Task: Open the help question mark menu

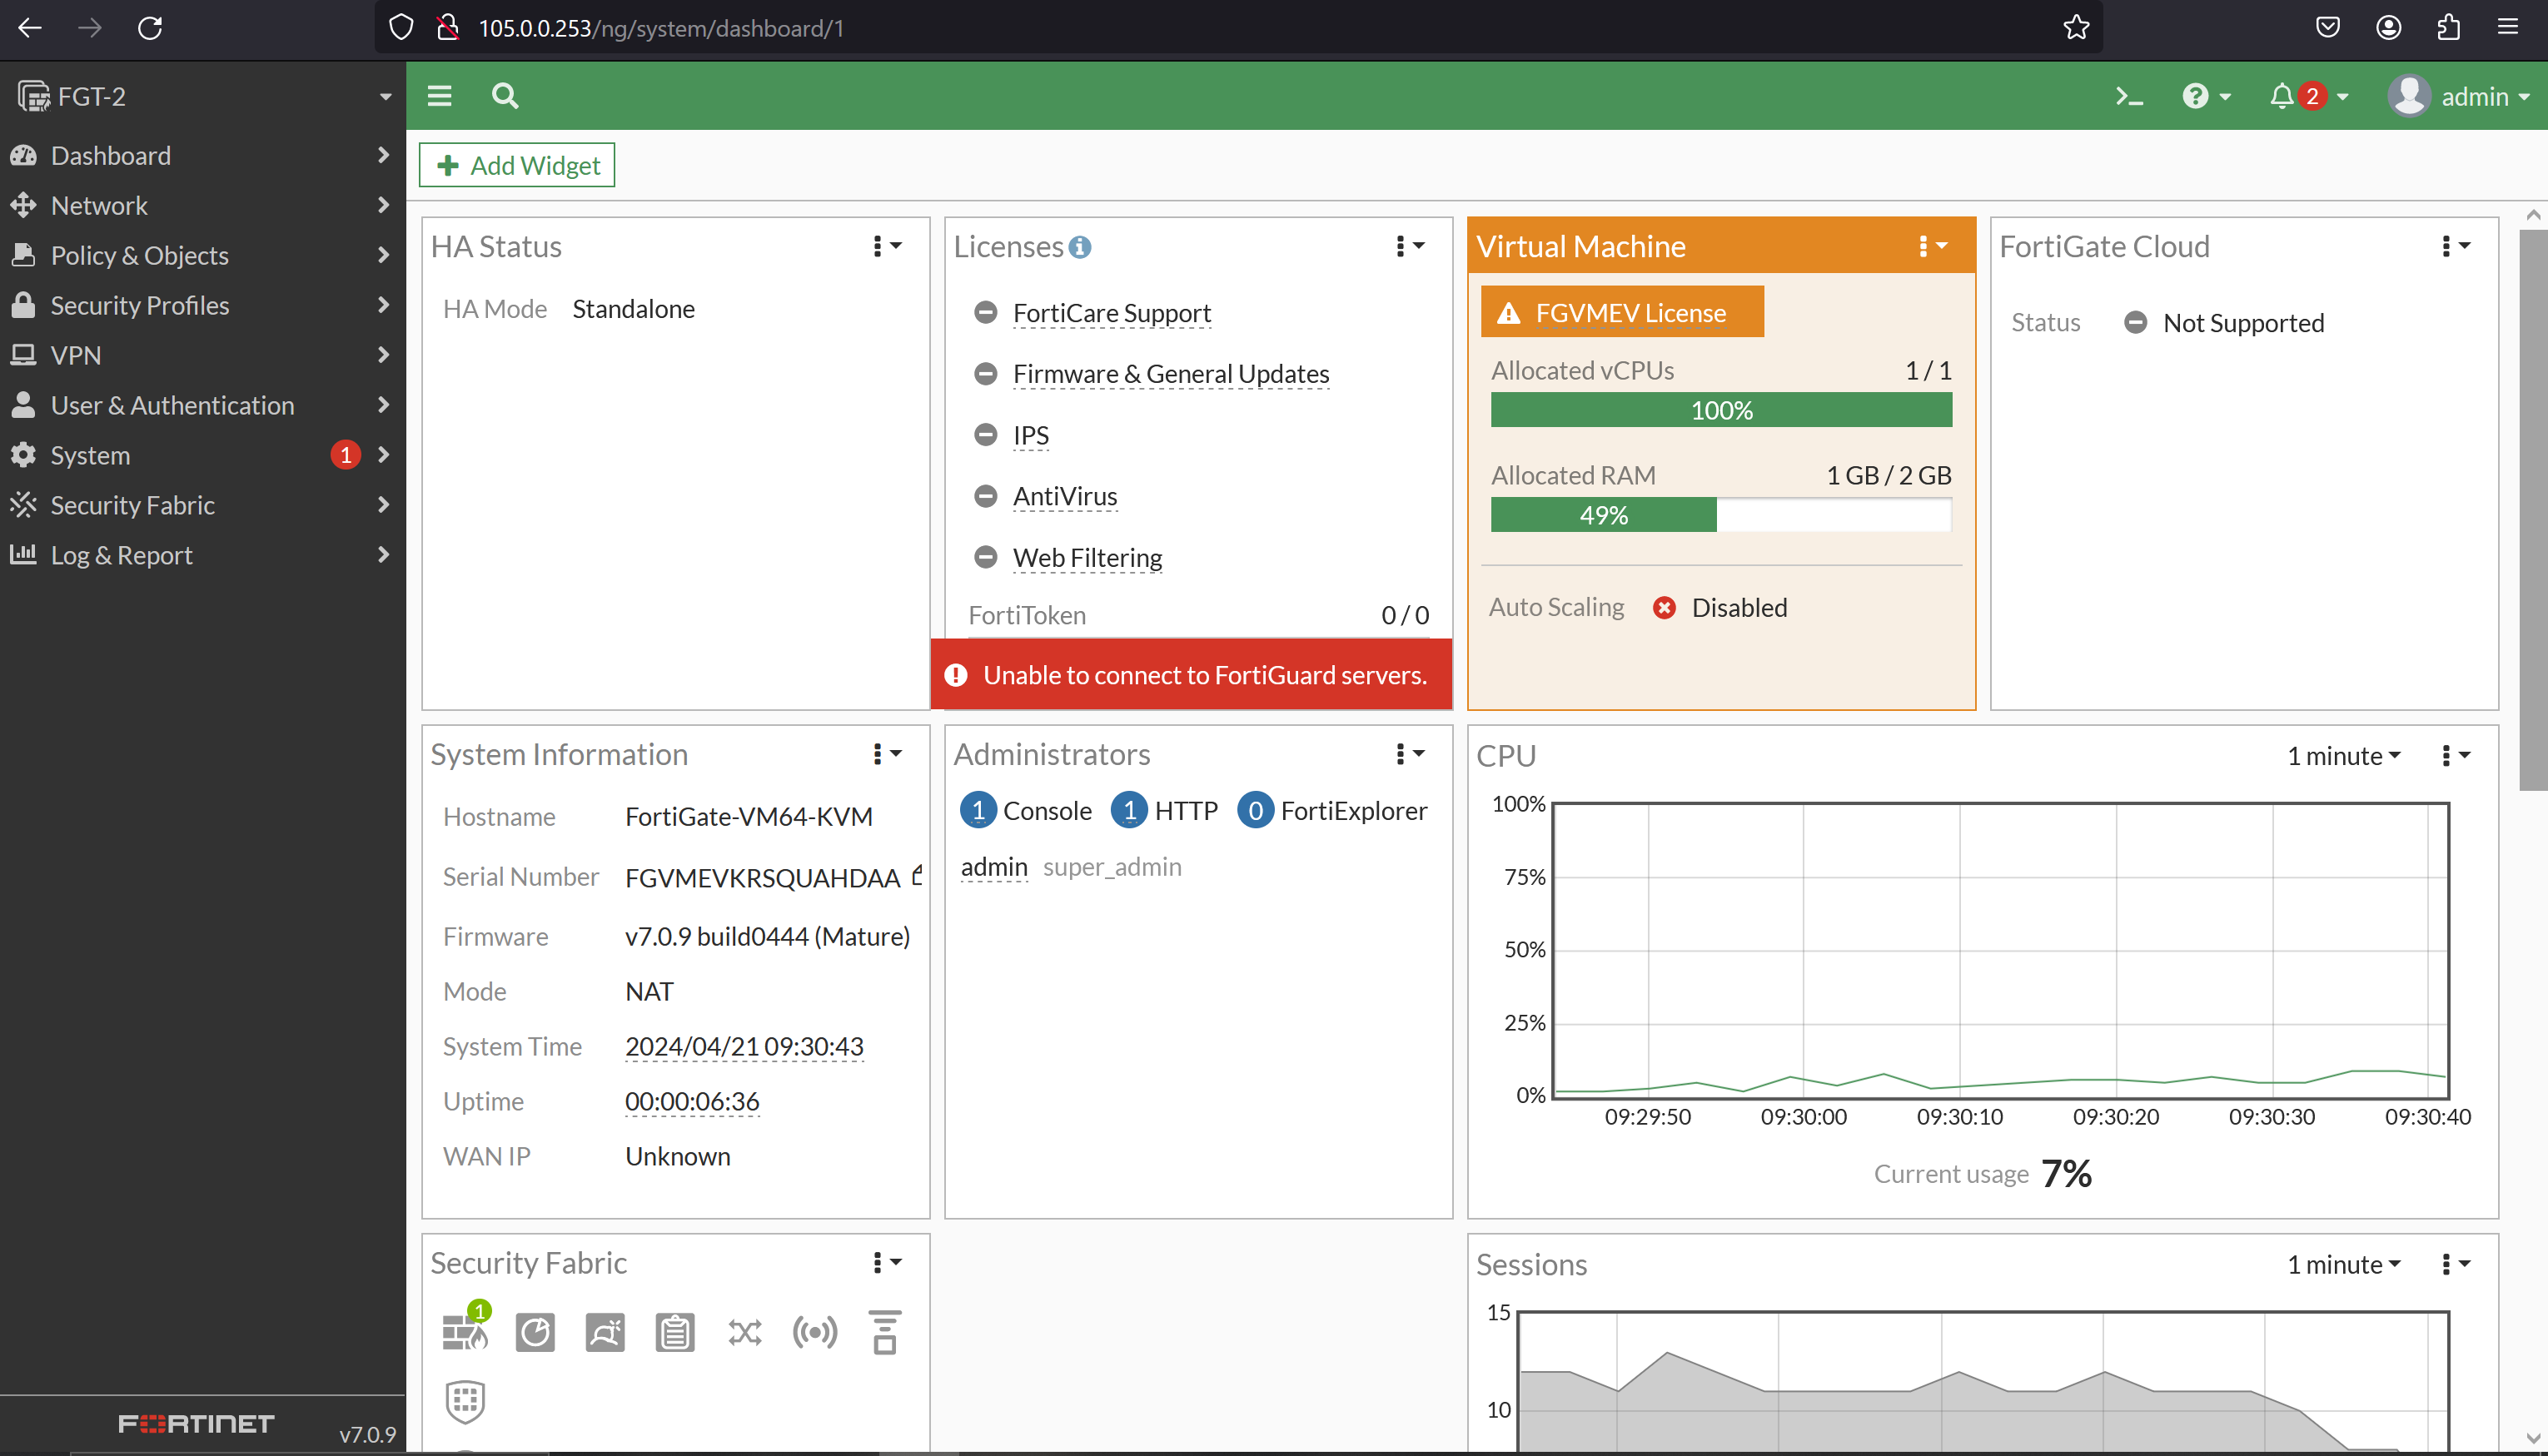Action: click(x=2206, y=97)
